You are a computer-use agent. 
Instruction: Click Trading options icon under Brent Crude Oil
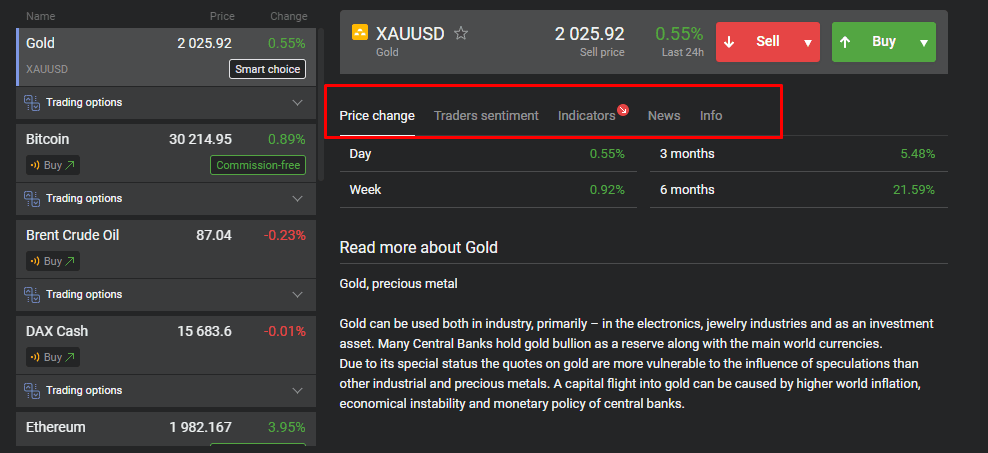[32, 295]
